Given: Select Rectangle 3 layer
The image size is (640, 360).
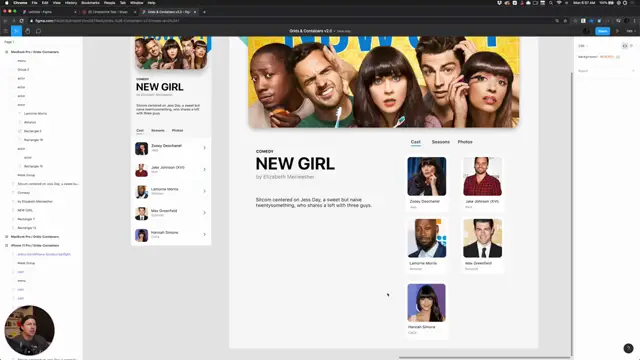Looking at the screenshot, I should point(32,131).
